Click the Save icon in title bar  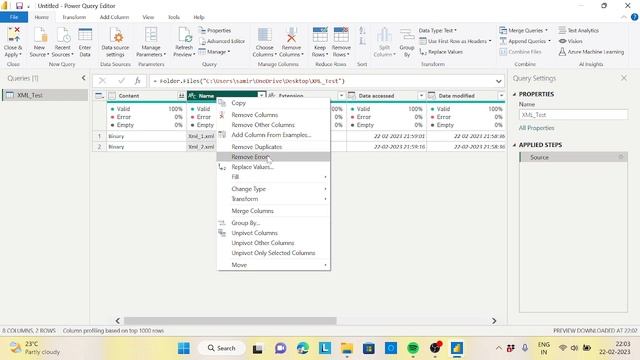coord(19,6)
